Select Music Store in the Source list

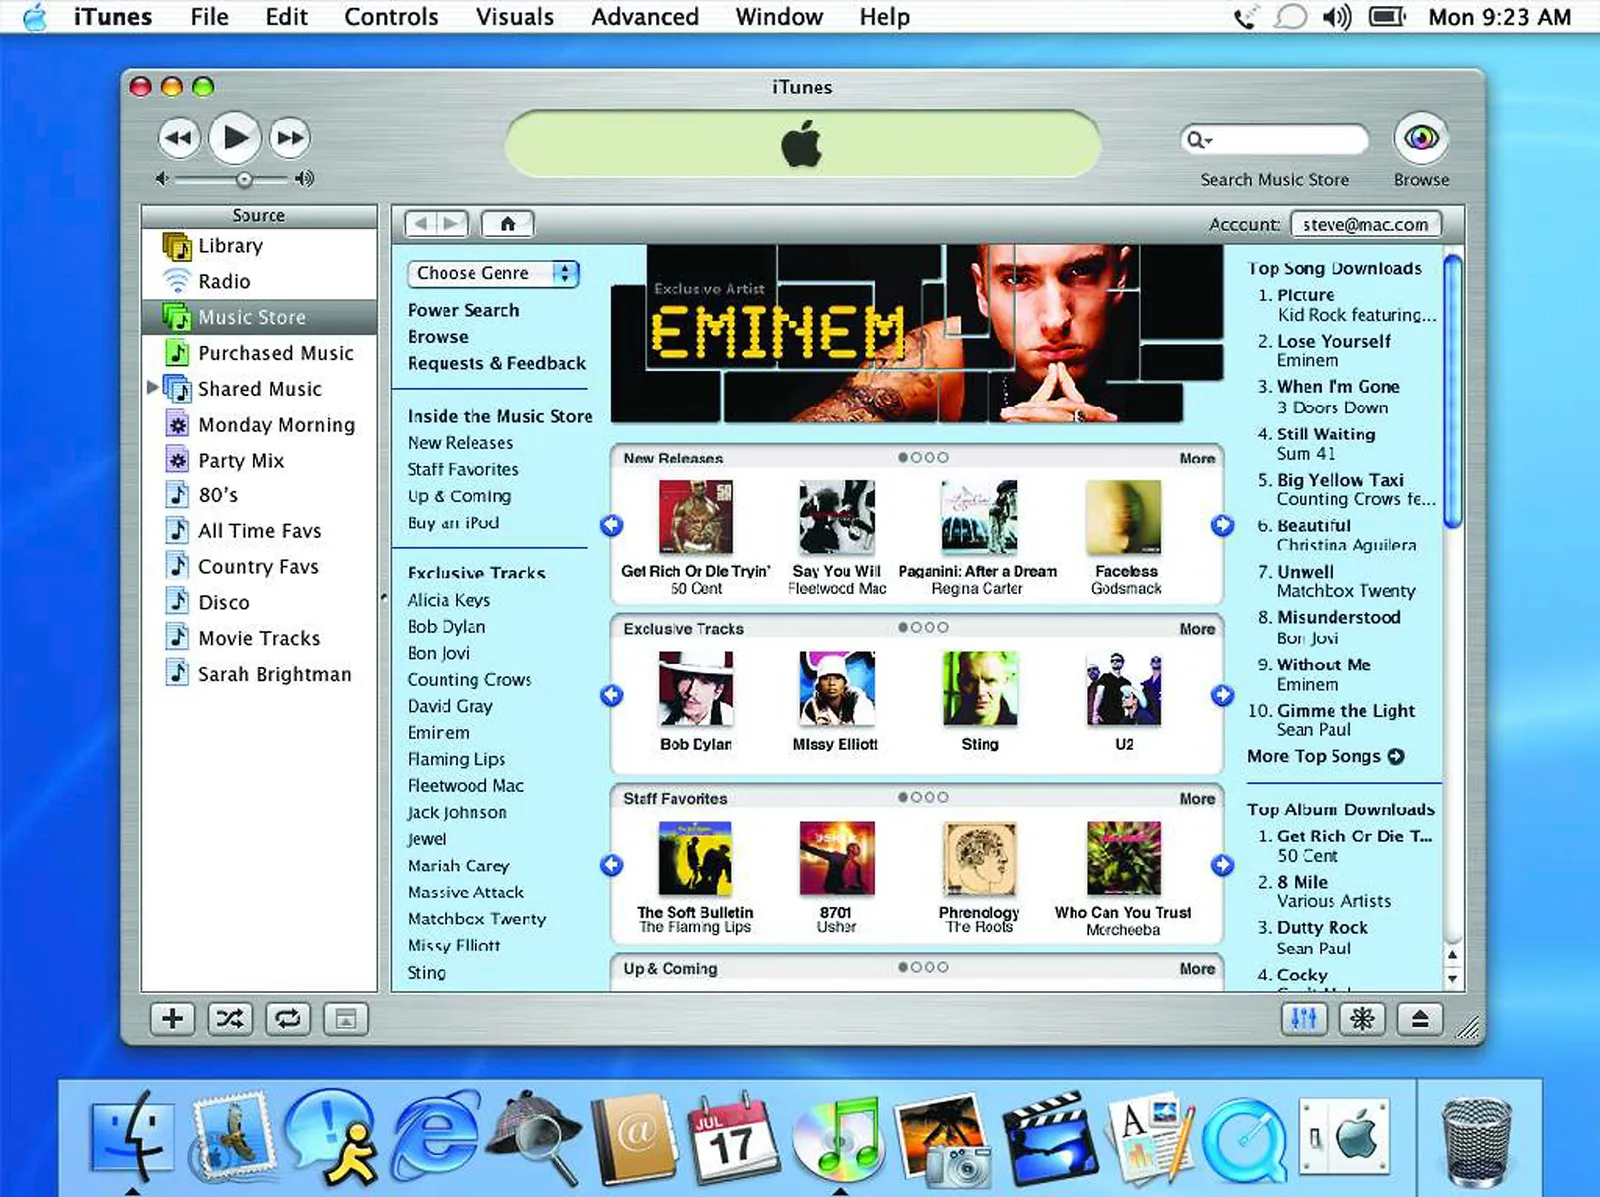(252, 317)
